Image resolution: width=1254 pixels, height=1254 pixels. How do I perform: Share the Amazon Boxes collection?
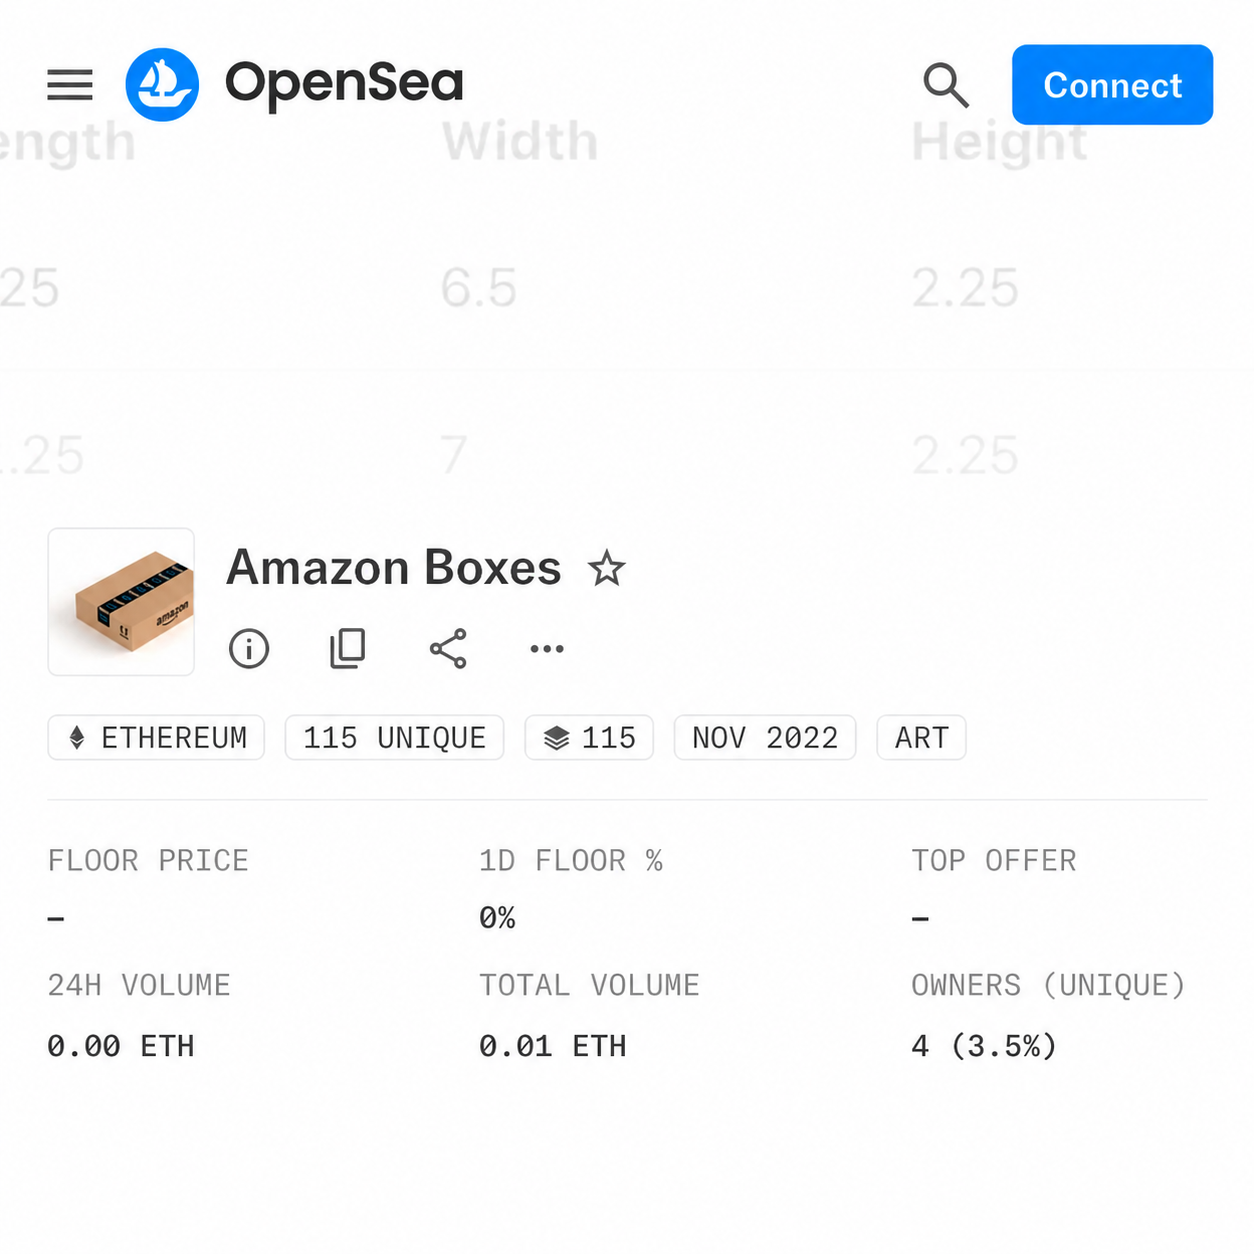click(448, 648)
